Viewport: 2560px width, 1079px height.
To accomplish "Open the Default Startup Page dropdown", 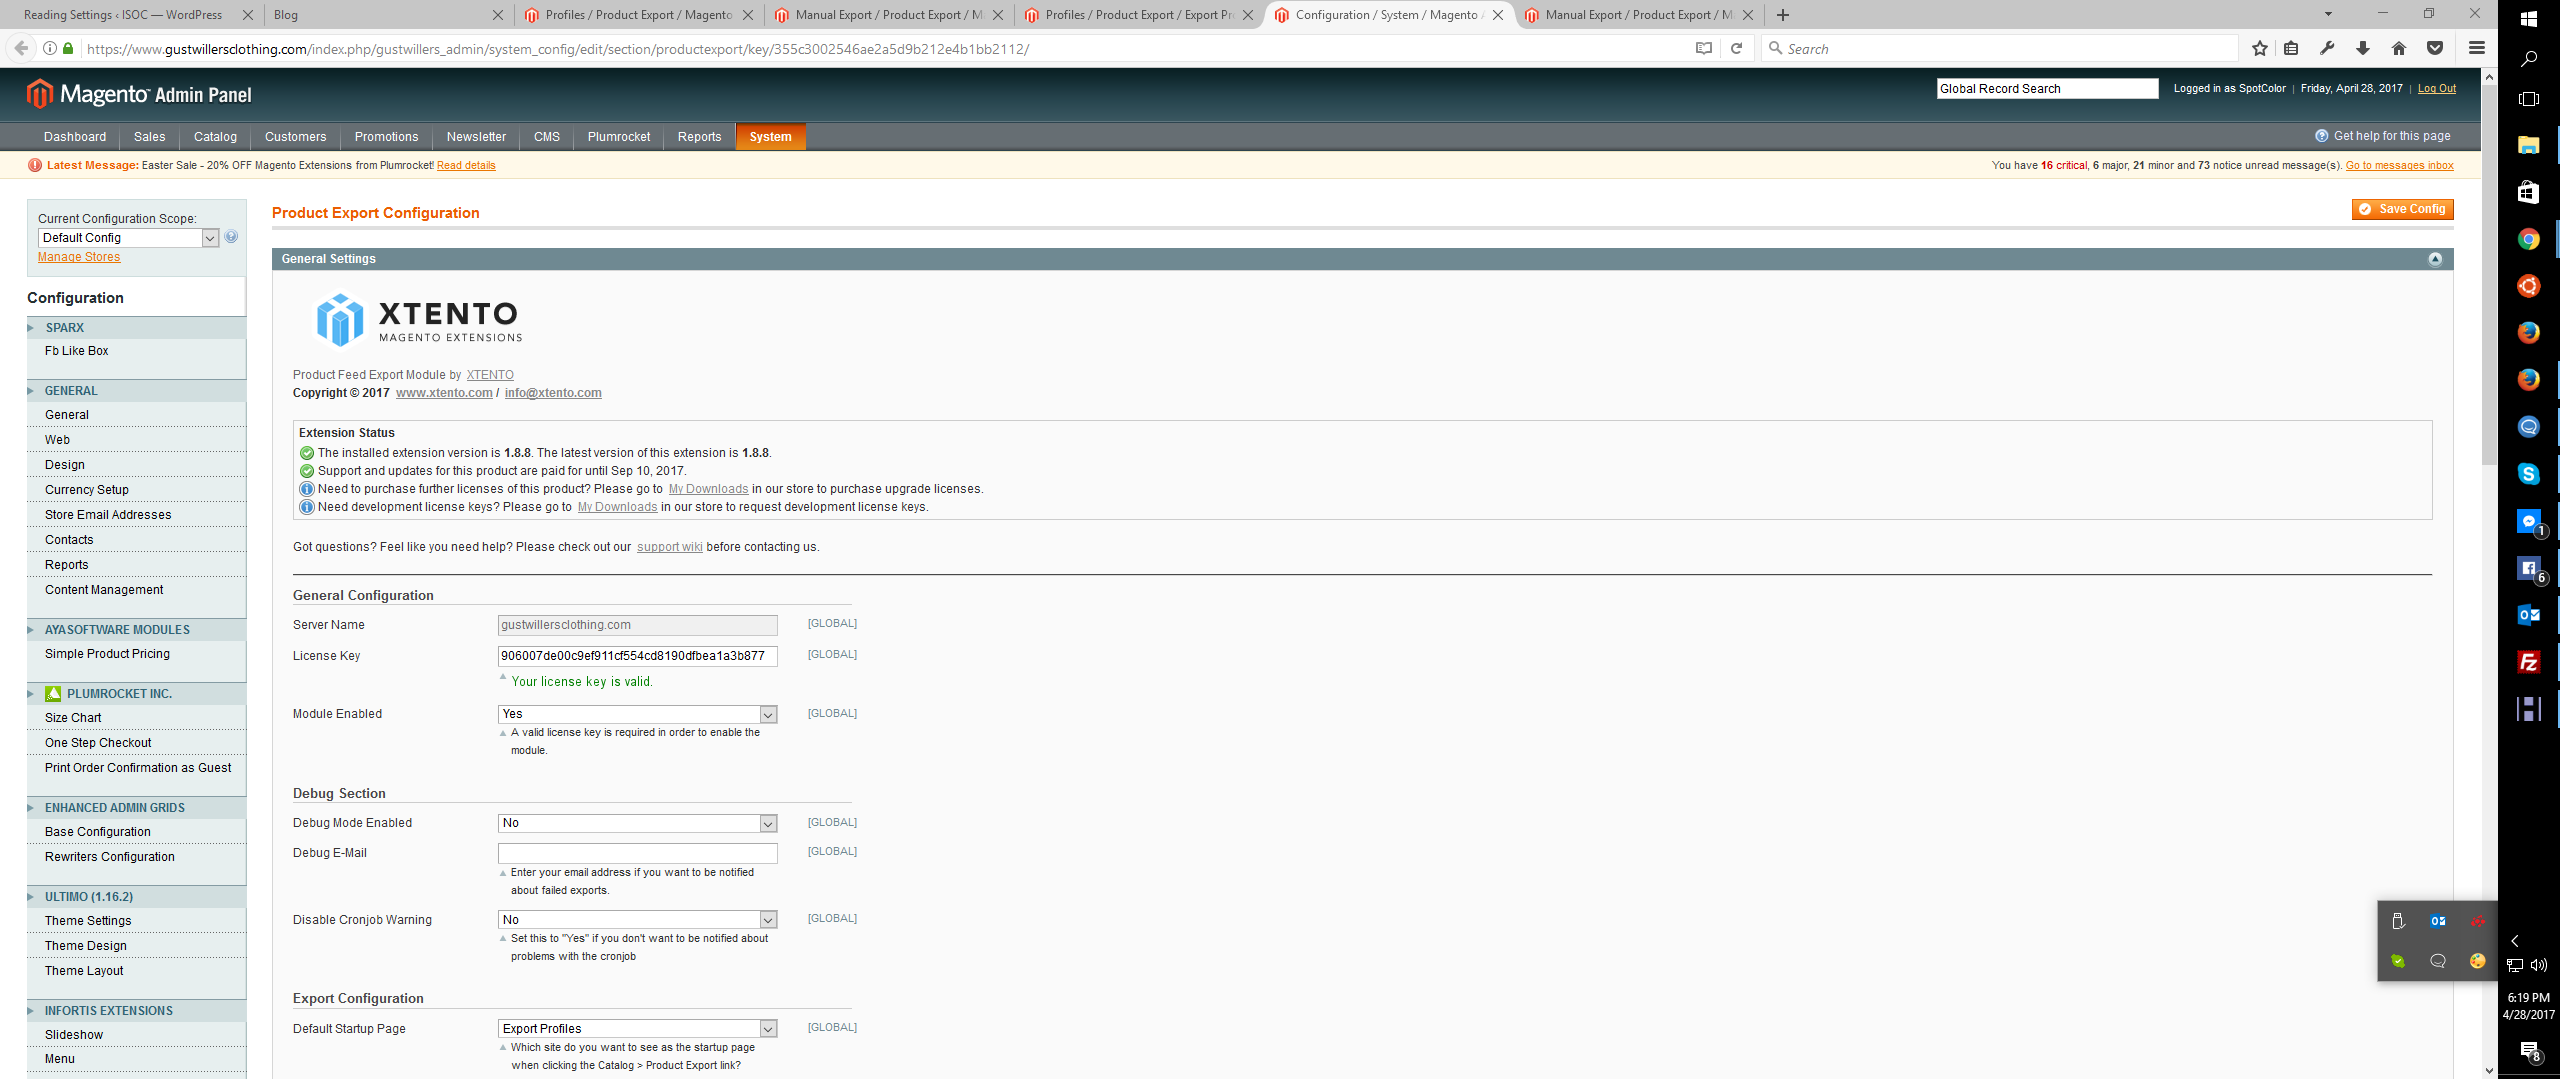I will coord(637,1029).
